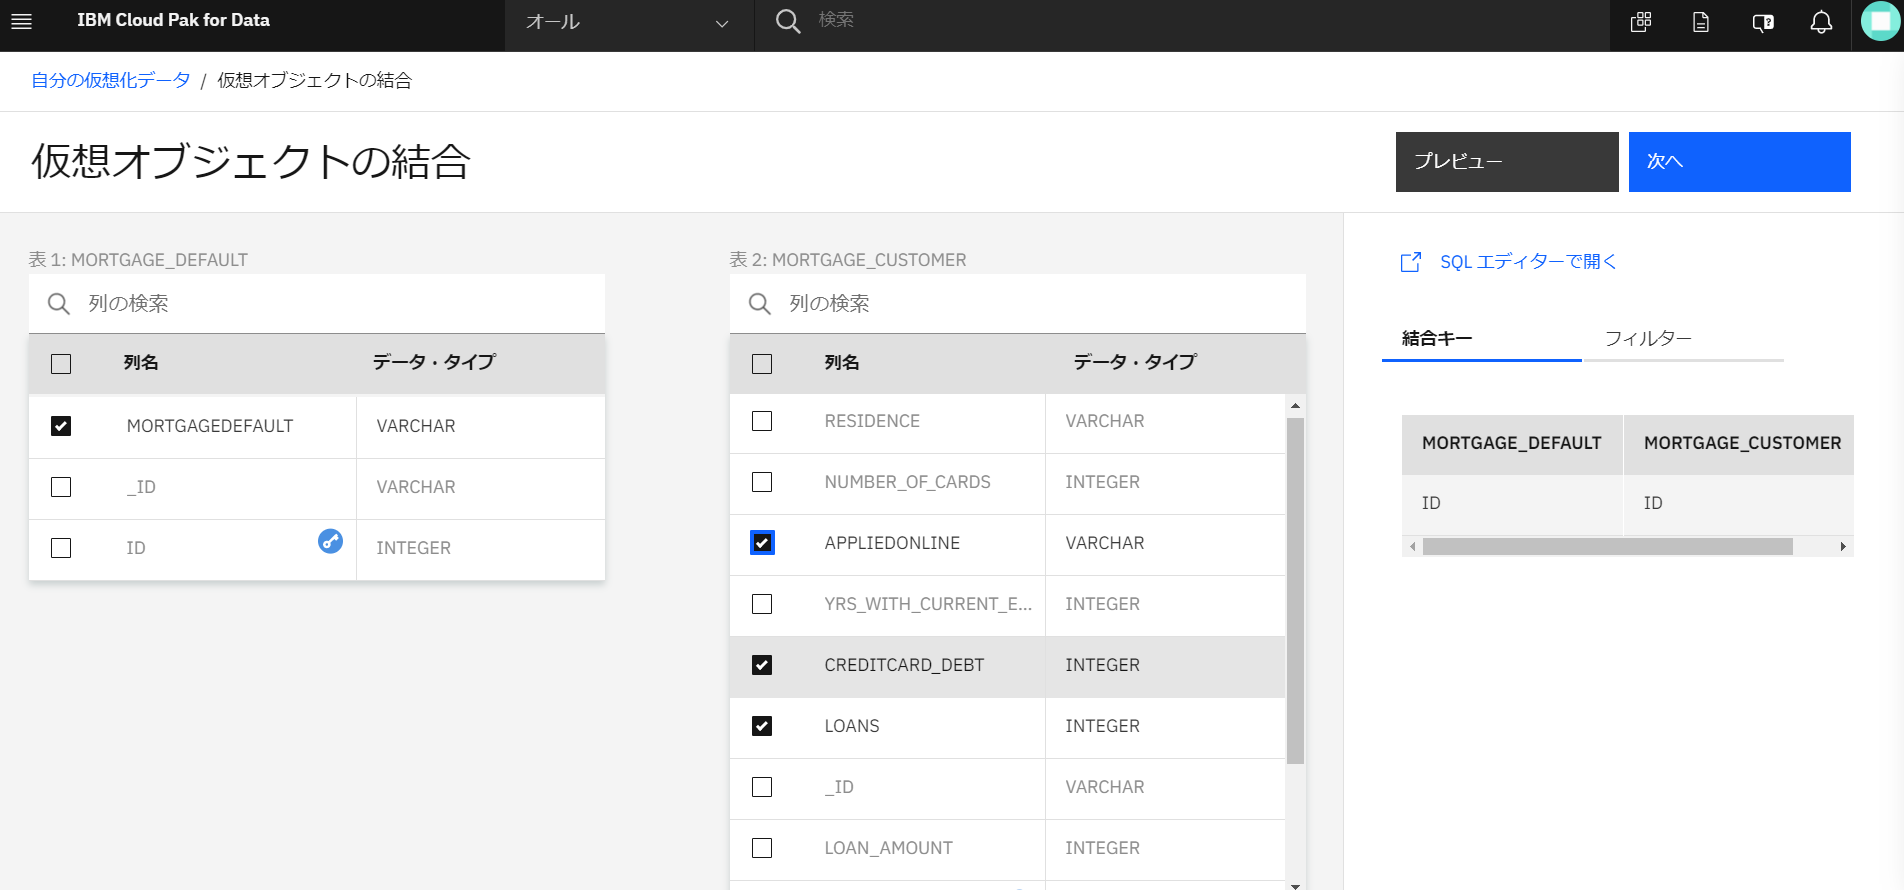Switch to the フィルター tab
Viewport: 1904px width, 890px height.
[x=1647, y=339]
